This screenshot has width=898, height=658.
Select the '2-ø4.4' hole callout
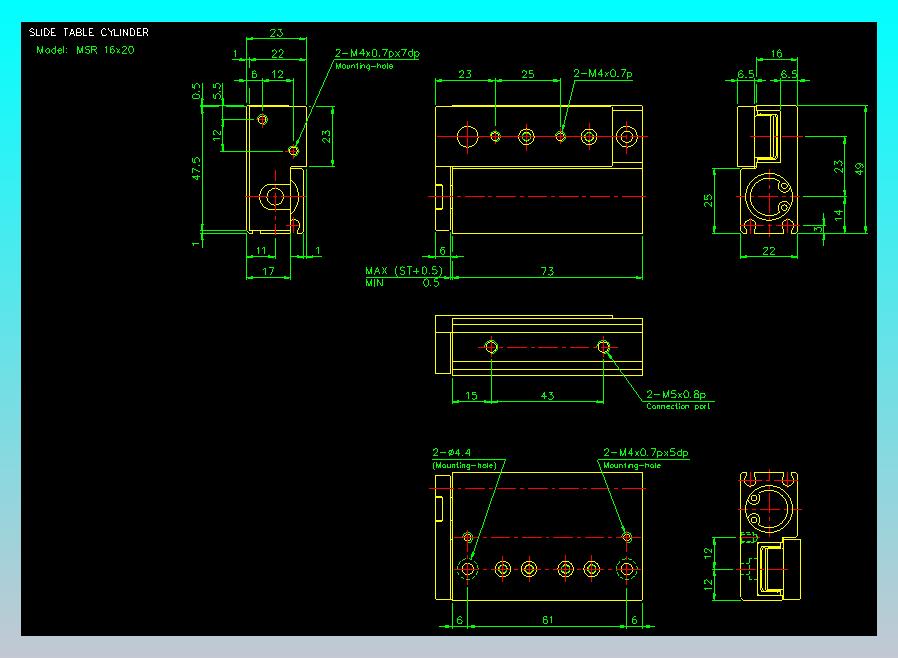coord(451,452)
